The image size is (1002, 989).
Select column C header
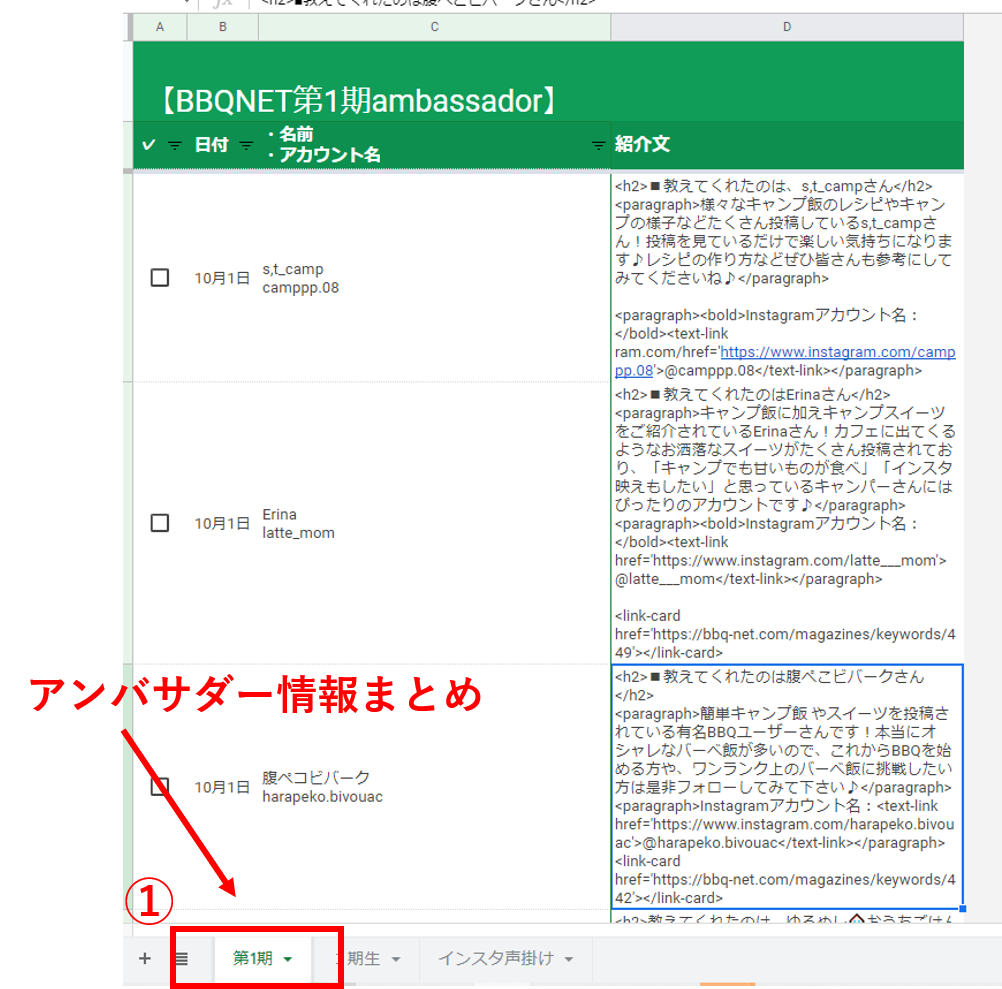434,27
